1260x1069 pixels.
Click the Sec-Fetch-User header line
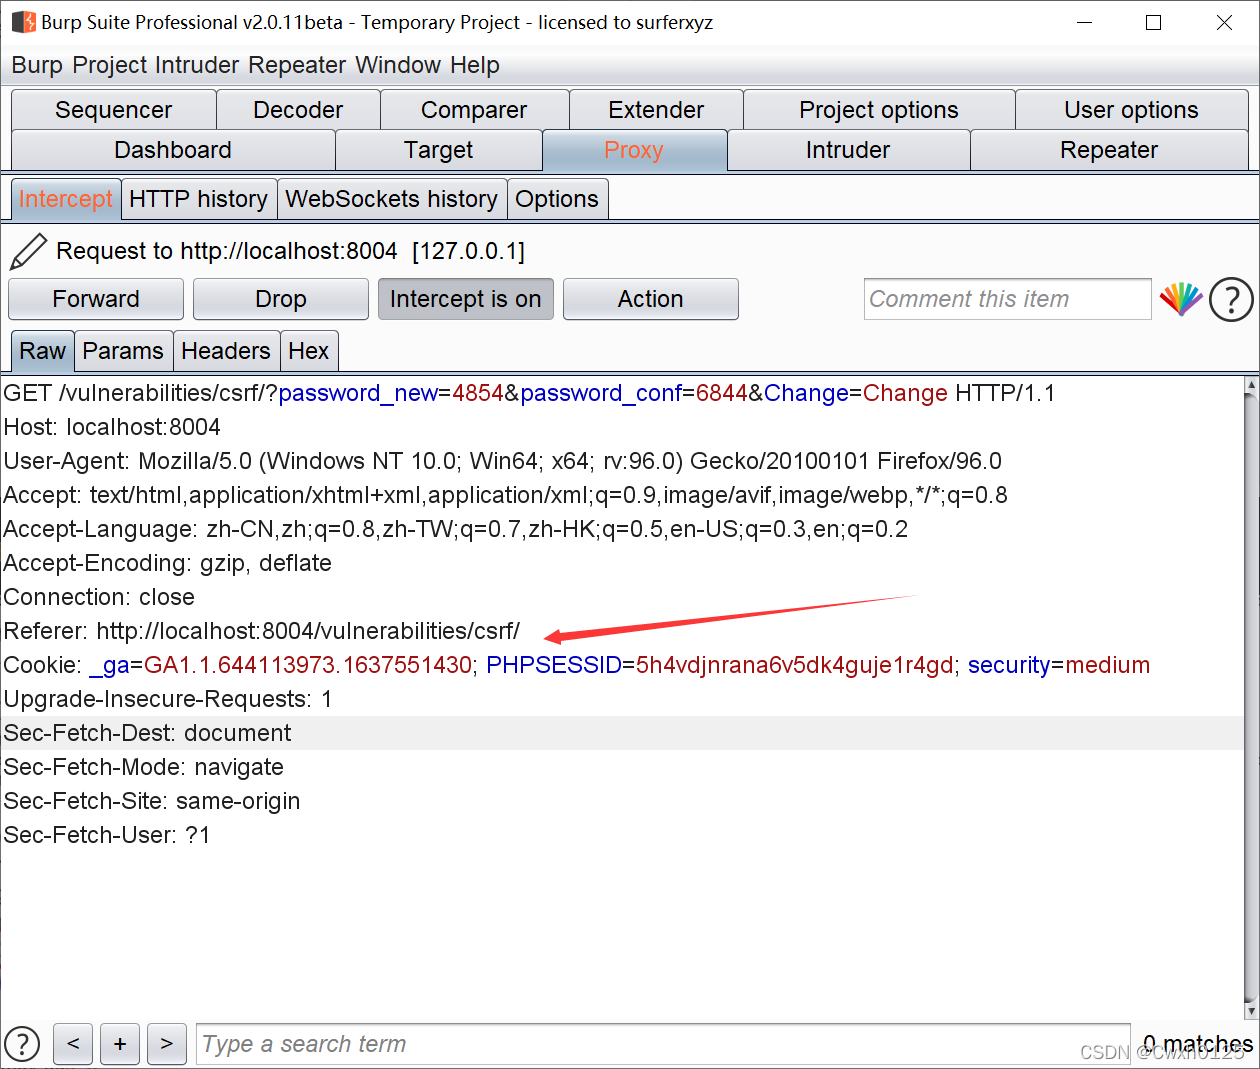pyautogui.click(x=107, y=835)
